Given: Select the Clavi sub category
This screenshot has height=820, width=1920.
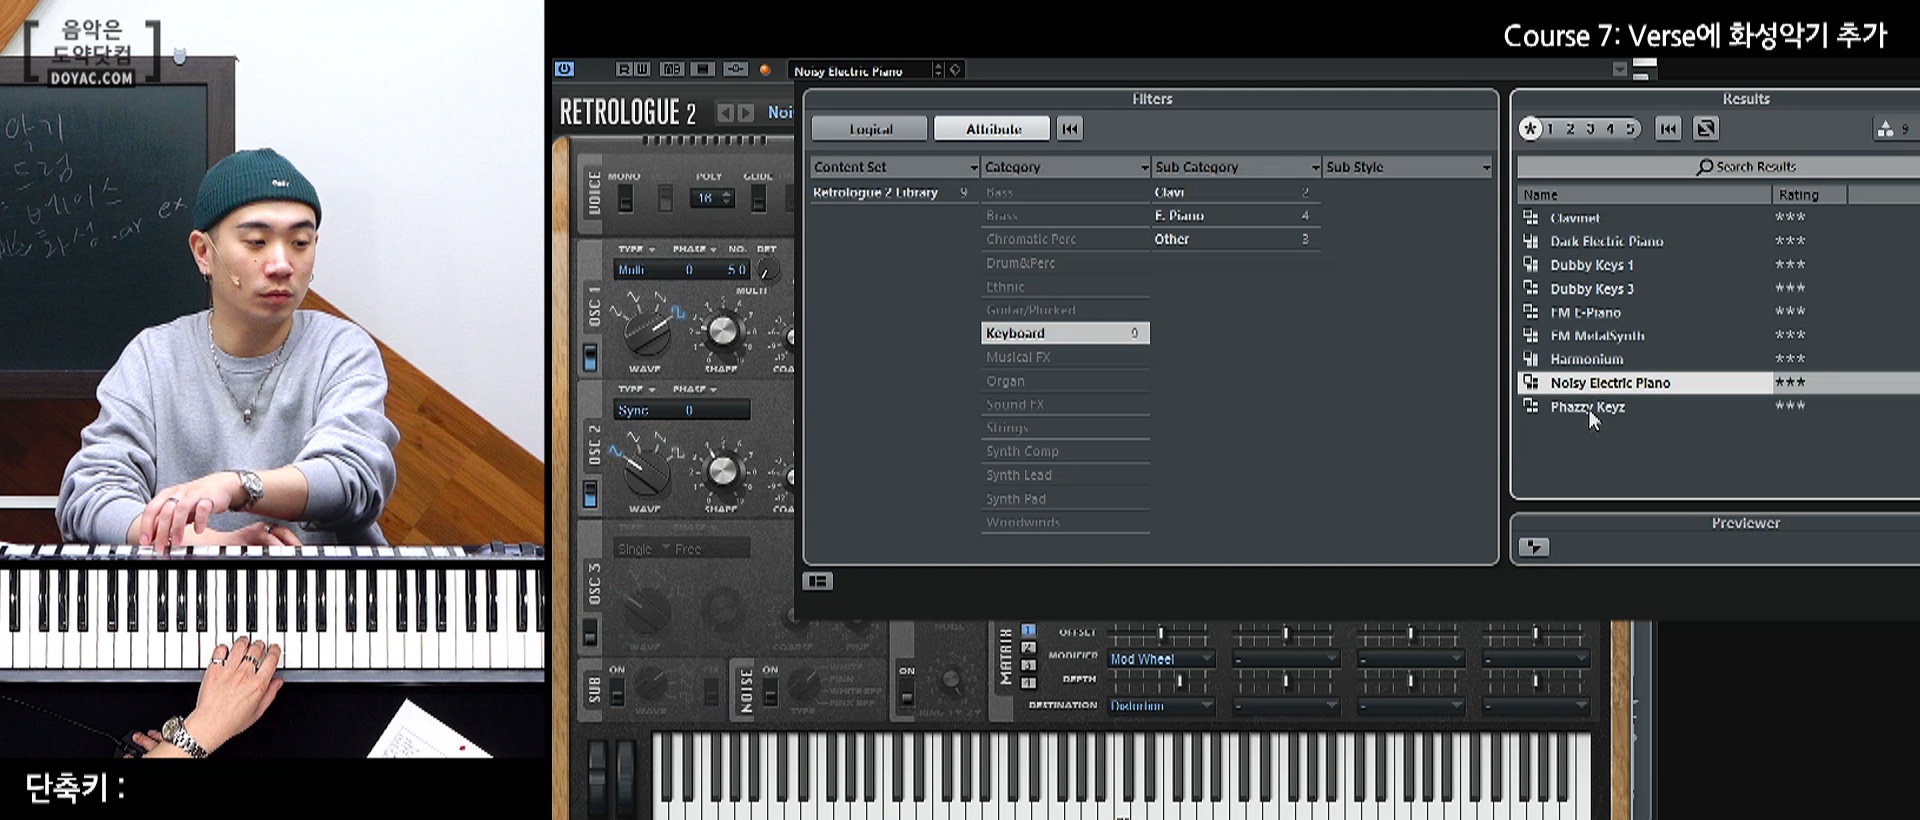Looking at the screenshot, I should tap(1235, 192).
